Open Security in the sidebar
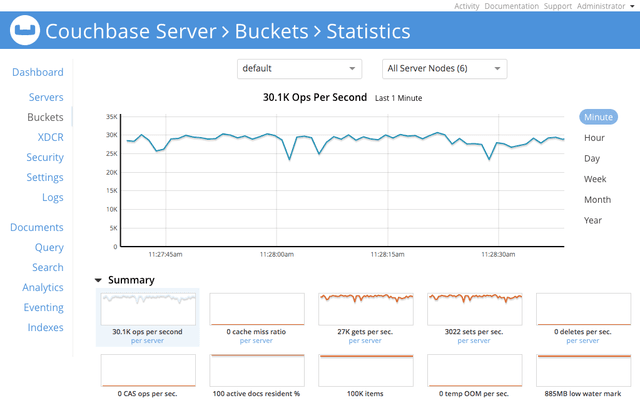 [x=45, y=158]
